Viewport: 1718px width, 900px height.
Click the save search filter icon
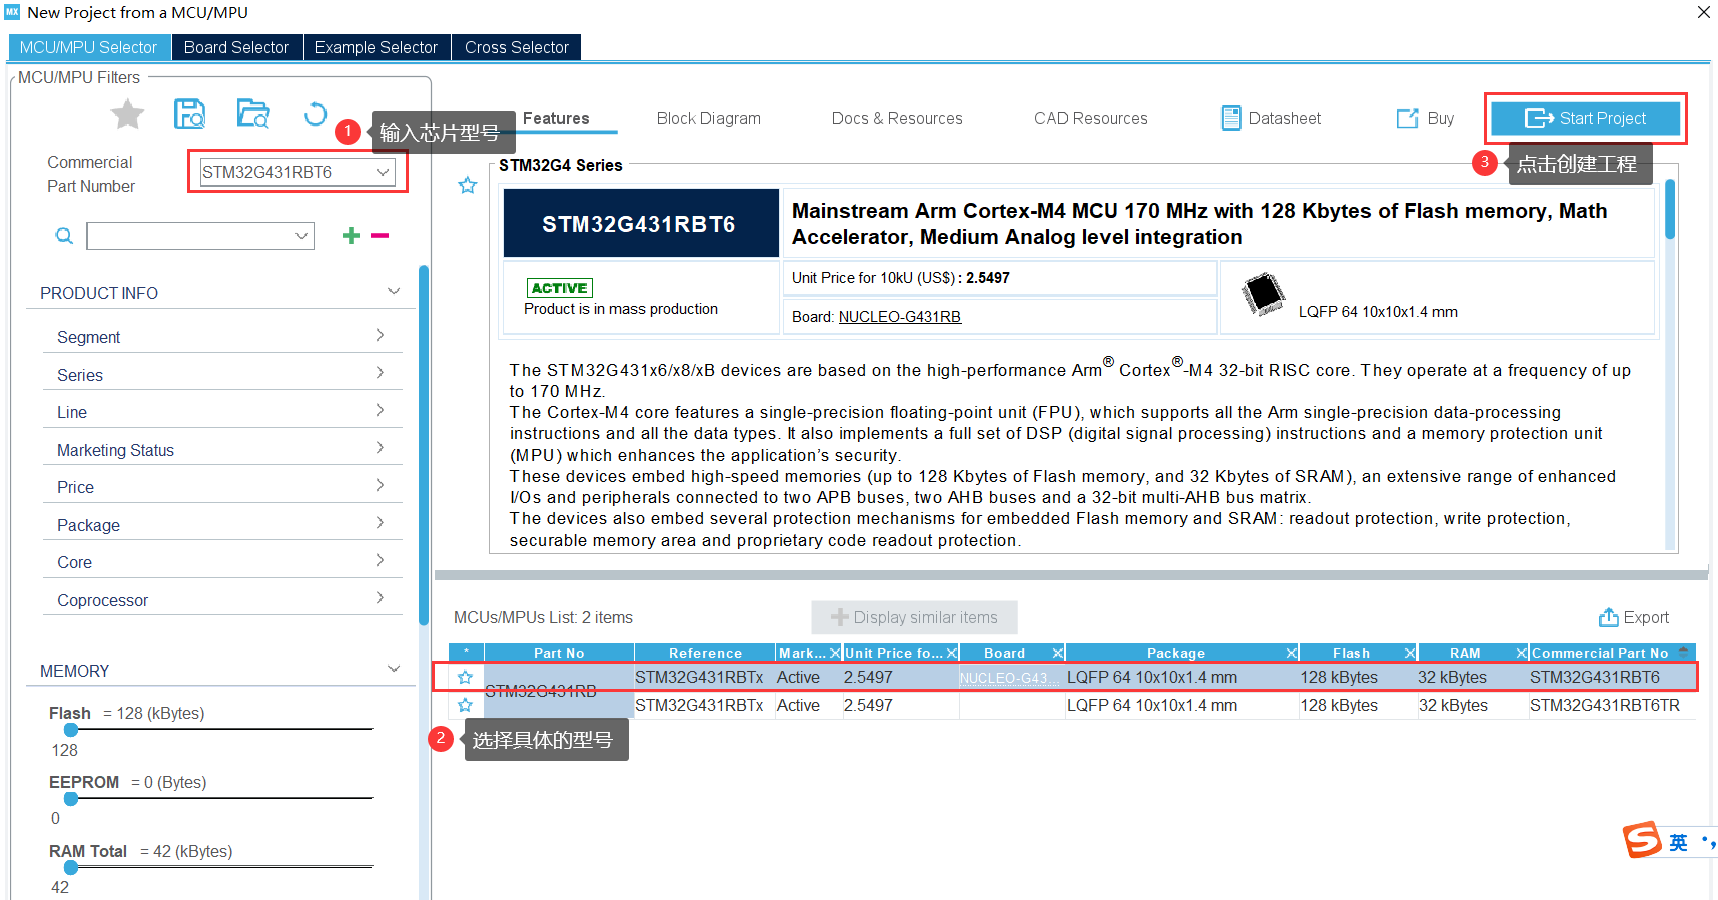tap(189, 114)
